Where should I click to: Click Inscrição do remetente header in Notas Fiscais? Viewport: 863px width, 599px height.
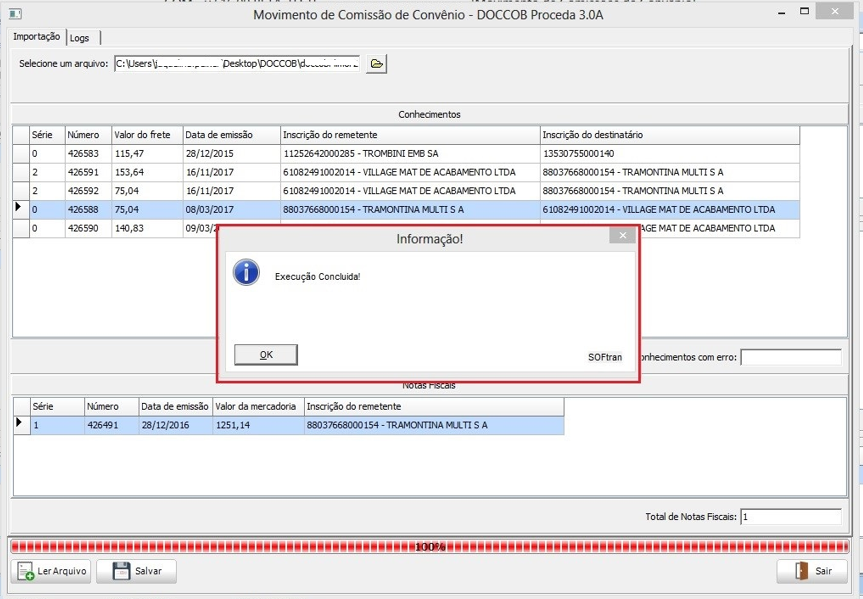tap(434, 407)
